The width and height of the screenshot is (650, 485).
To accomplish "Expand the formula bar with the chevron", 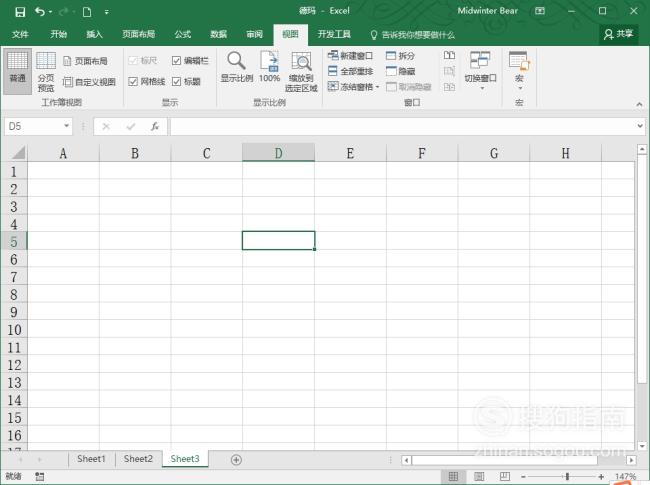I will click(640, 126).
